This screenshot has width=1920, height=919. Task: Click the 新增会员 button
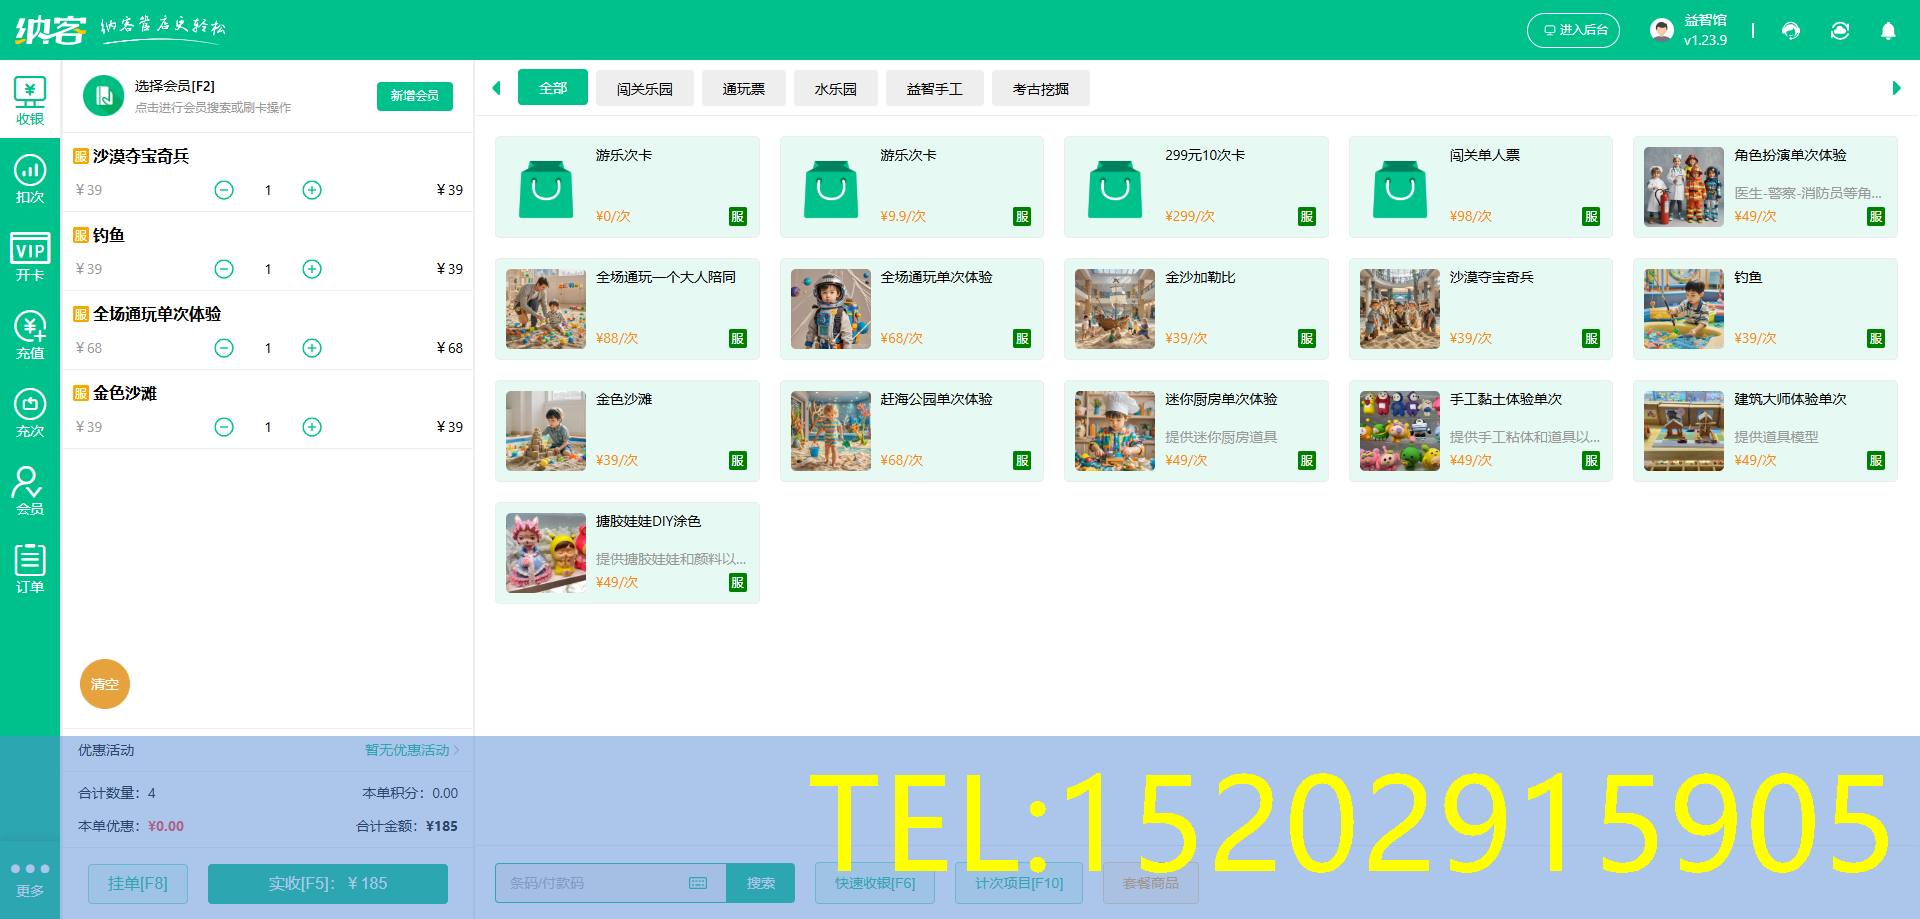point(414,96)
